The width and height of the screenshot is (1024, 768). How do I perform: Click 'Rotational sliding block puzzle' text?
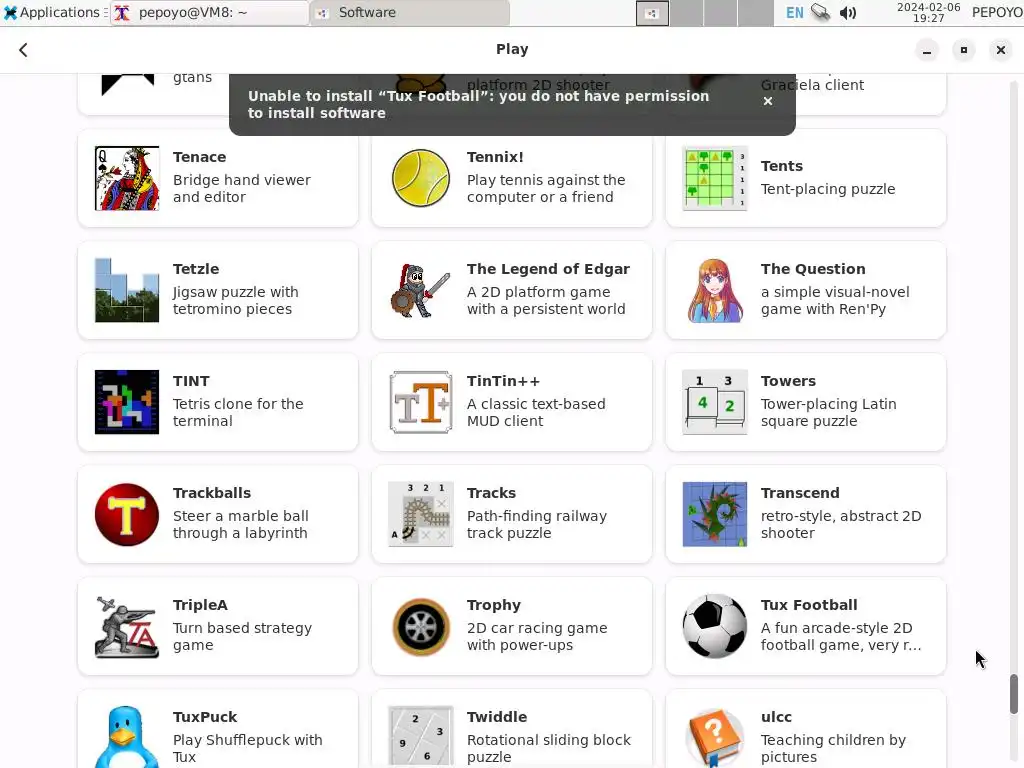tap(549, 748)
